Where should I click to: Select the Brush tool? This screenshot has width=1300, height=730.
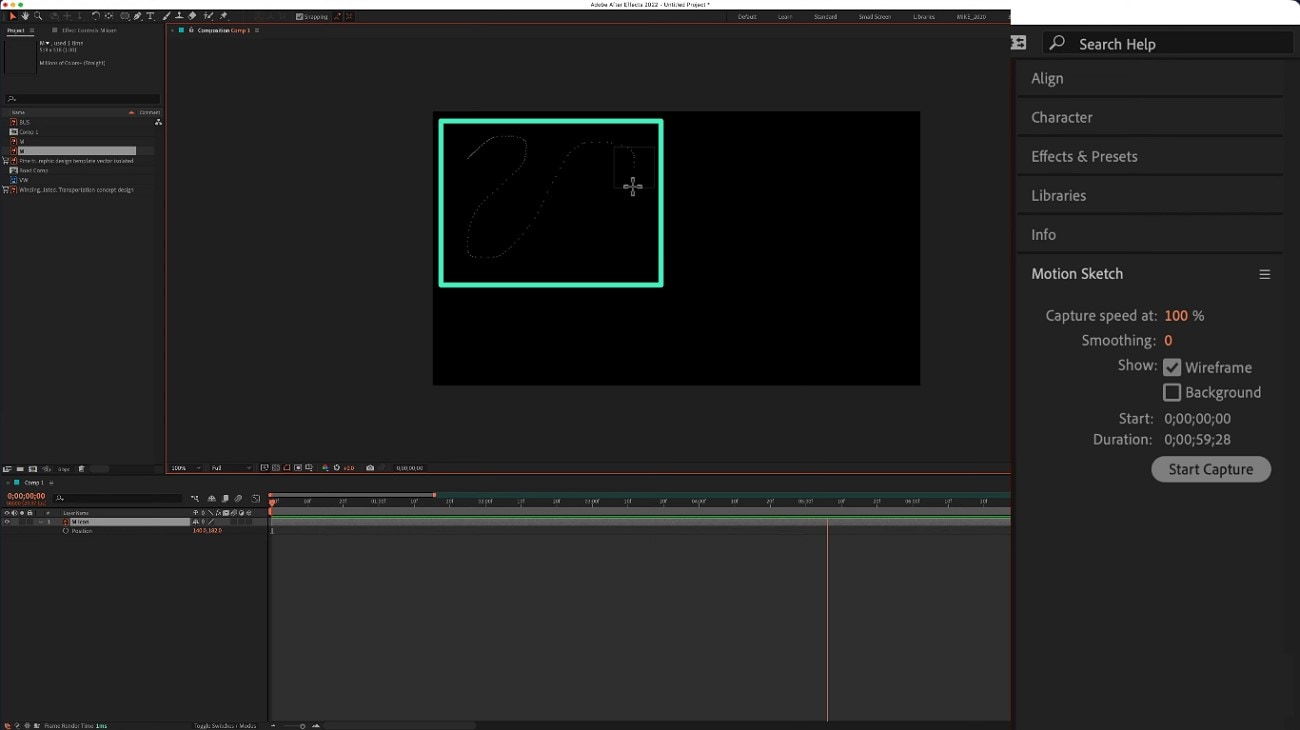coord(165,16)
